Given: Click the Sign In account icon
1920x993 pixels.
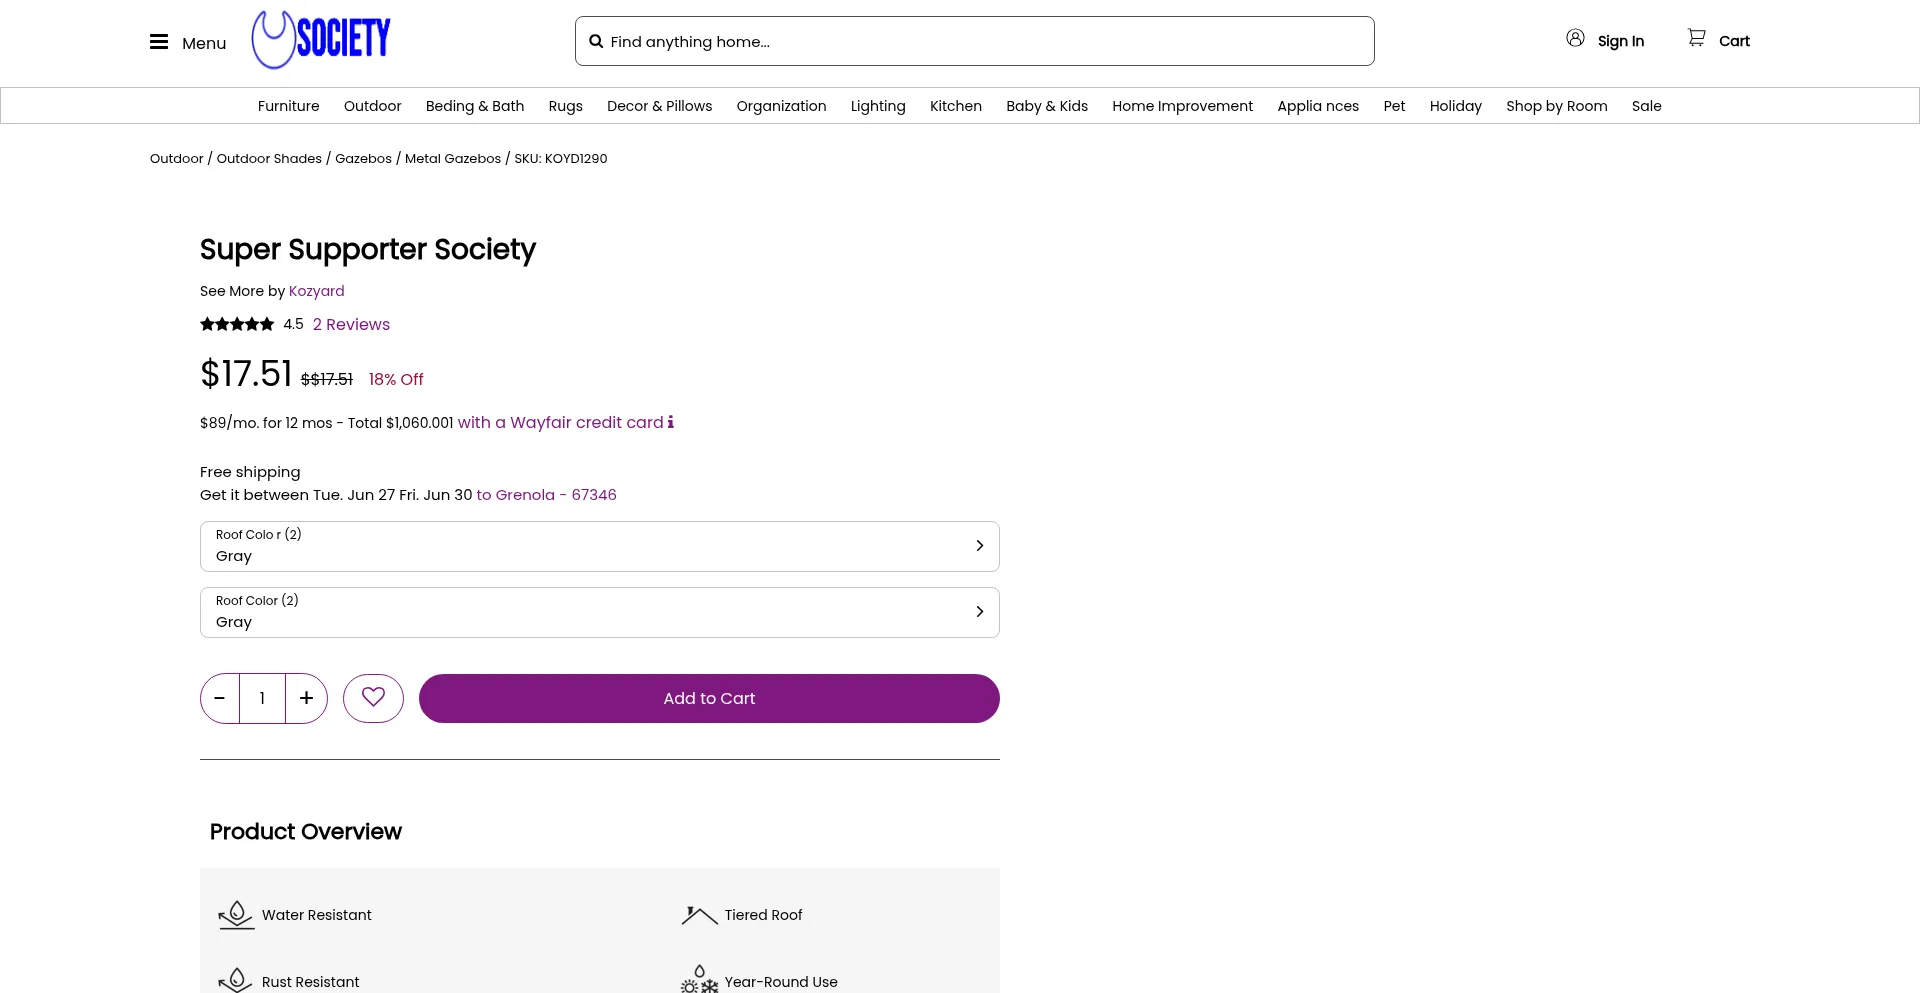Looking at the screenshot, I should 1575,37.
